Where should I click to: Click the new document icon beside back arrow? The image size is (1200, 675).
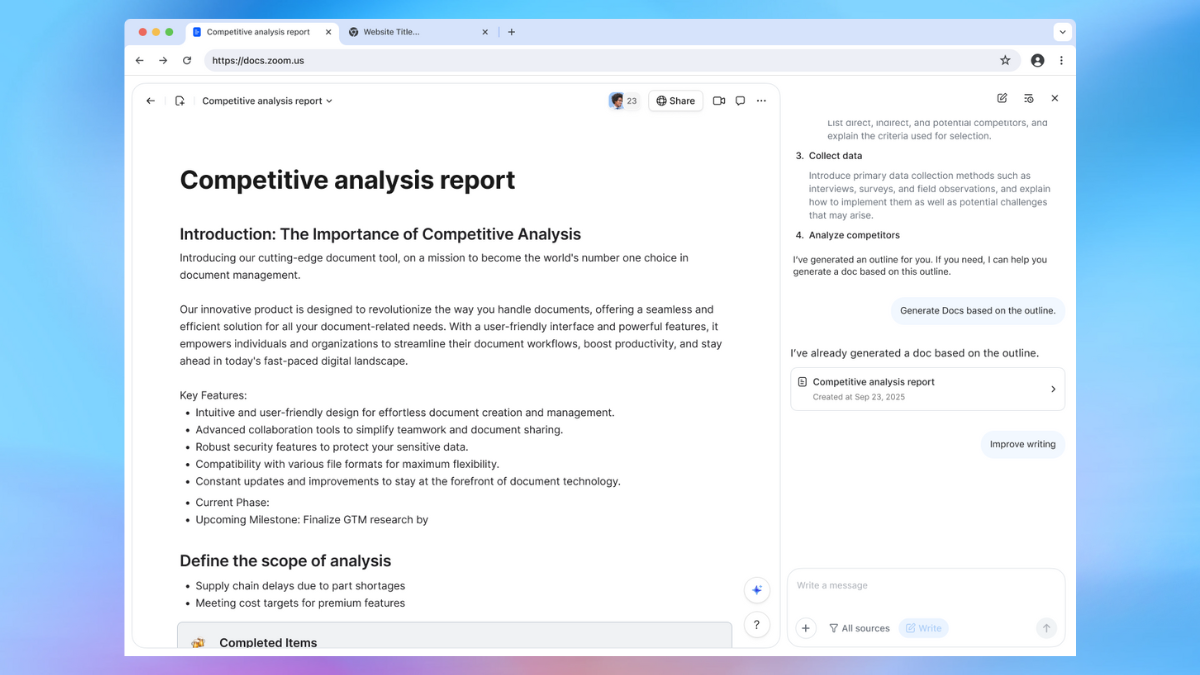point(180,101)
